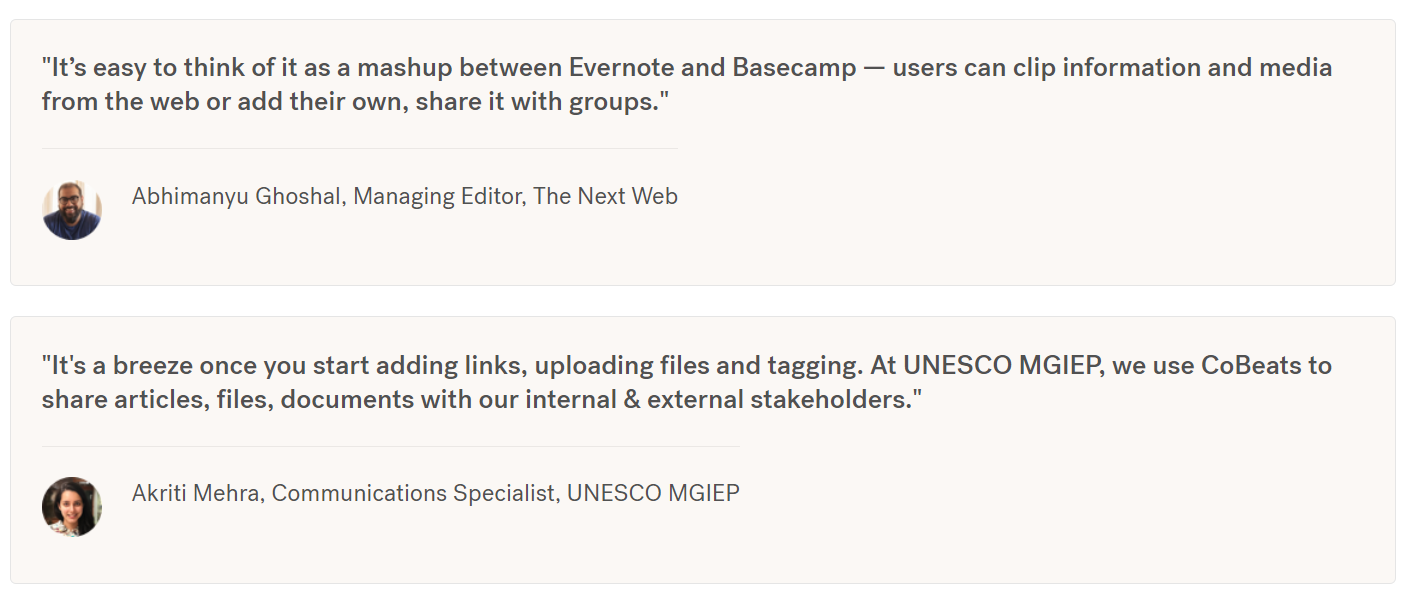Click Akriti Mehra's profile photo
The height and width of the screenshot is (601, 1411).
pos(72,507)
